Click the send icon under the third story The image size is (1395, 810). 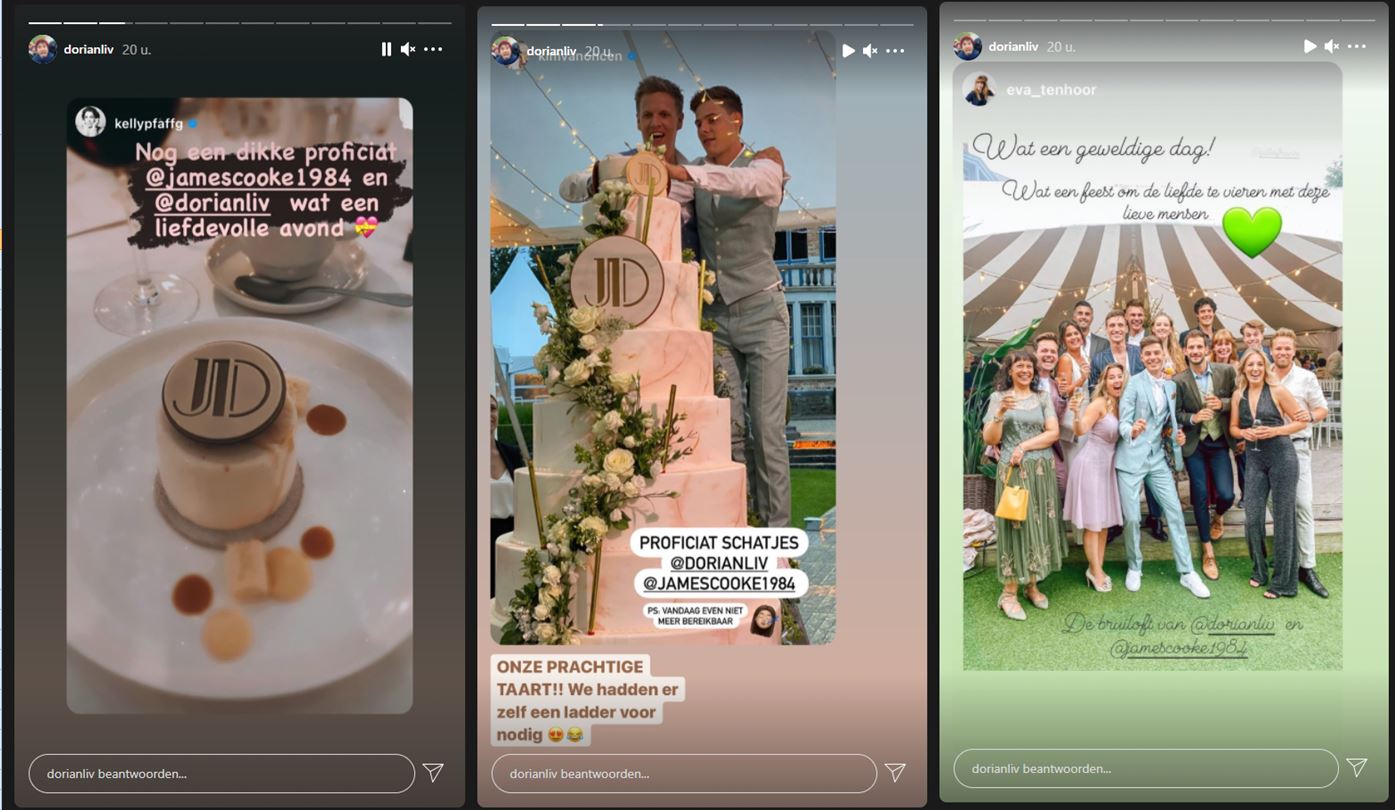pyautogui.click(x=1357, y=767)
